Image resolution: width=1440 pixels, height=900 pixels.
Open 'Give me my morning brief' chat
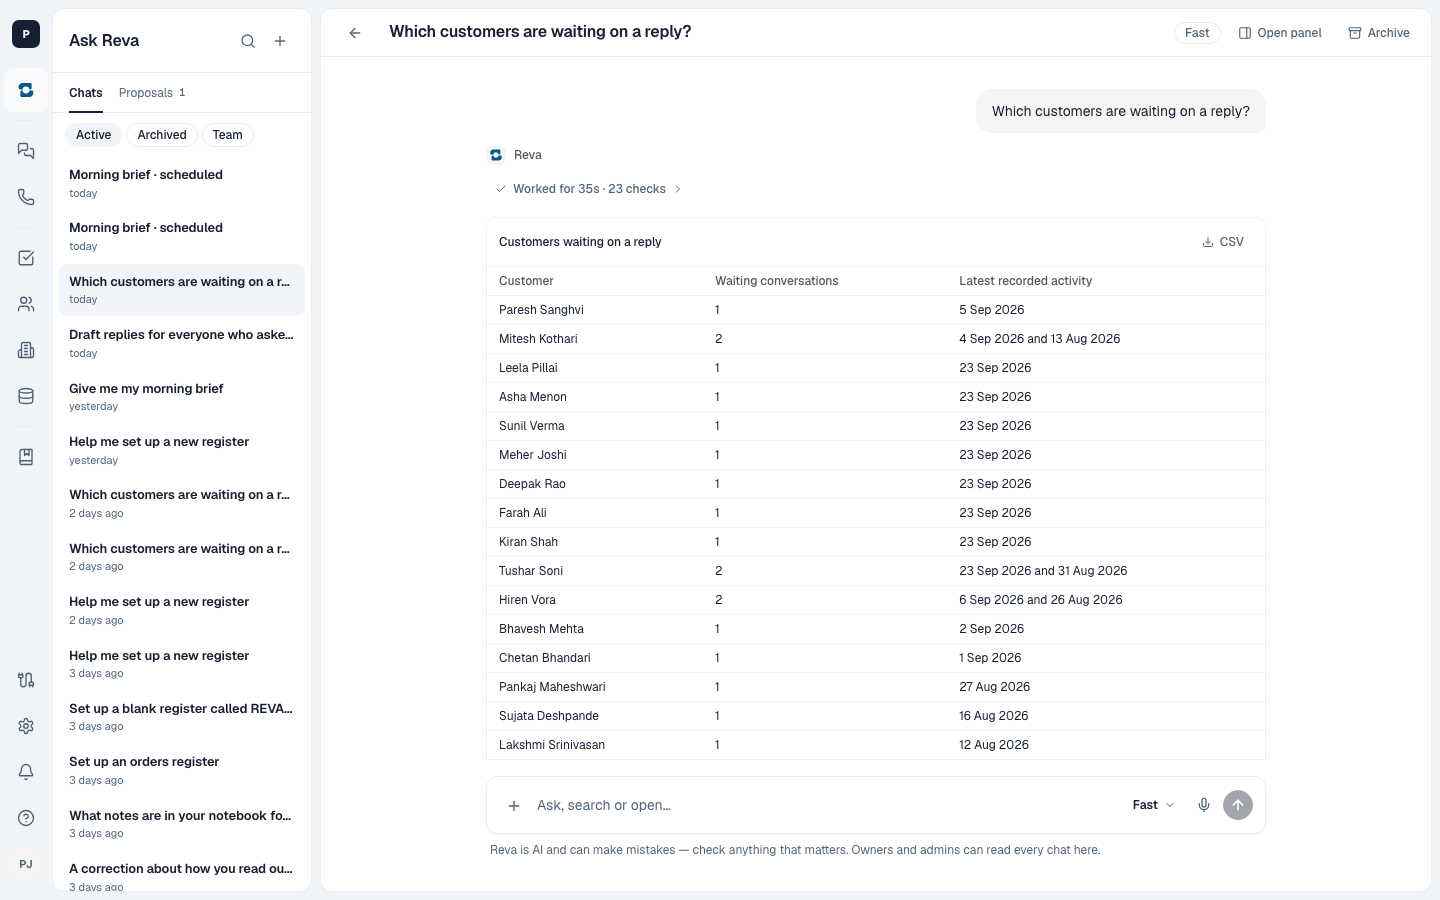point(182,397)
